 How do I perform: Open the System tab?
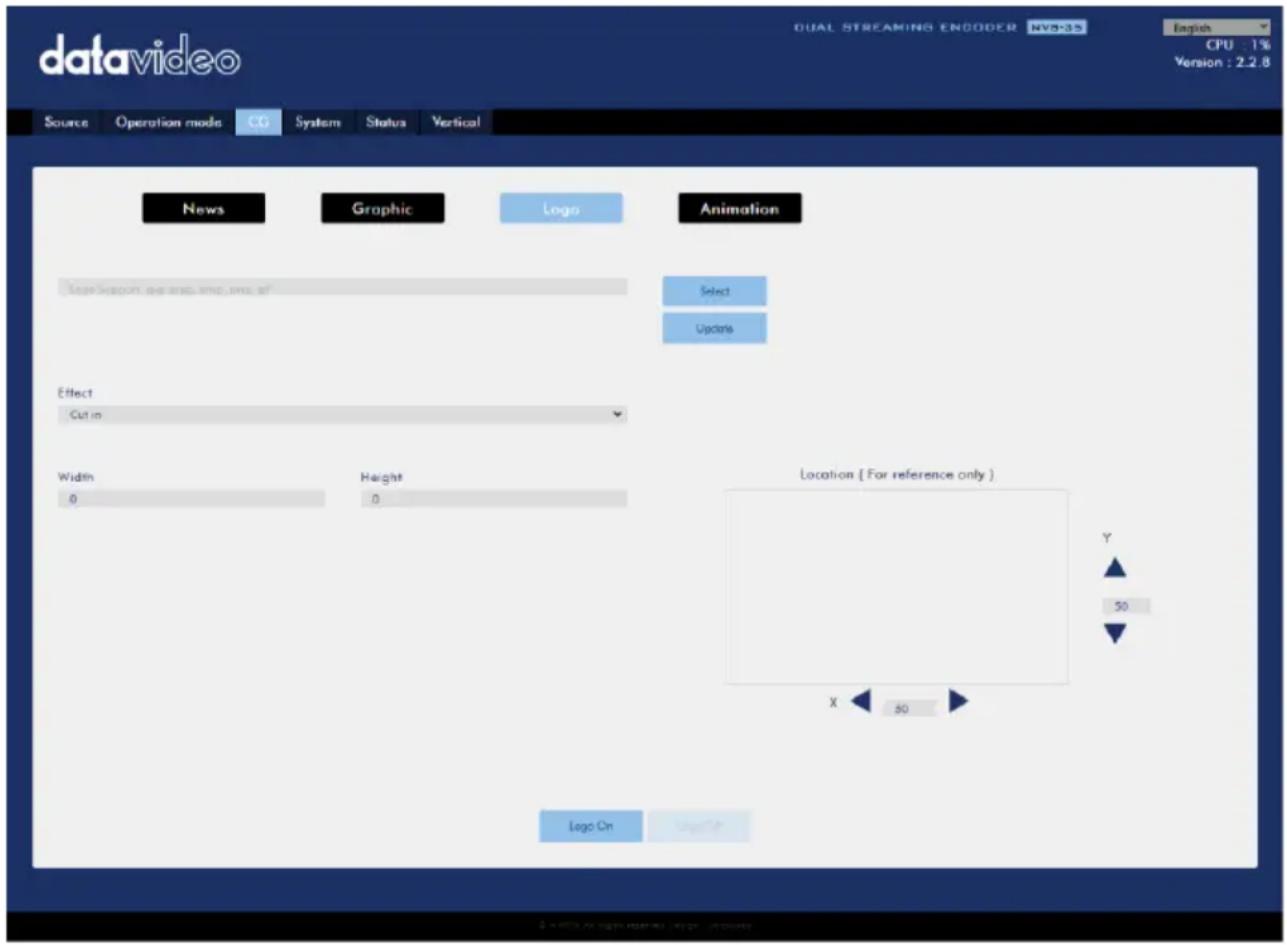tap(317, 122)
